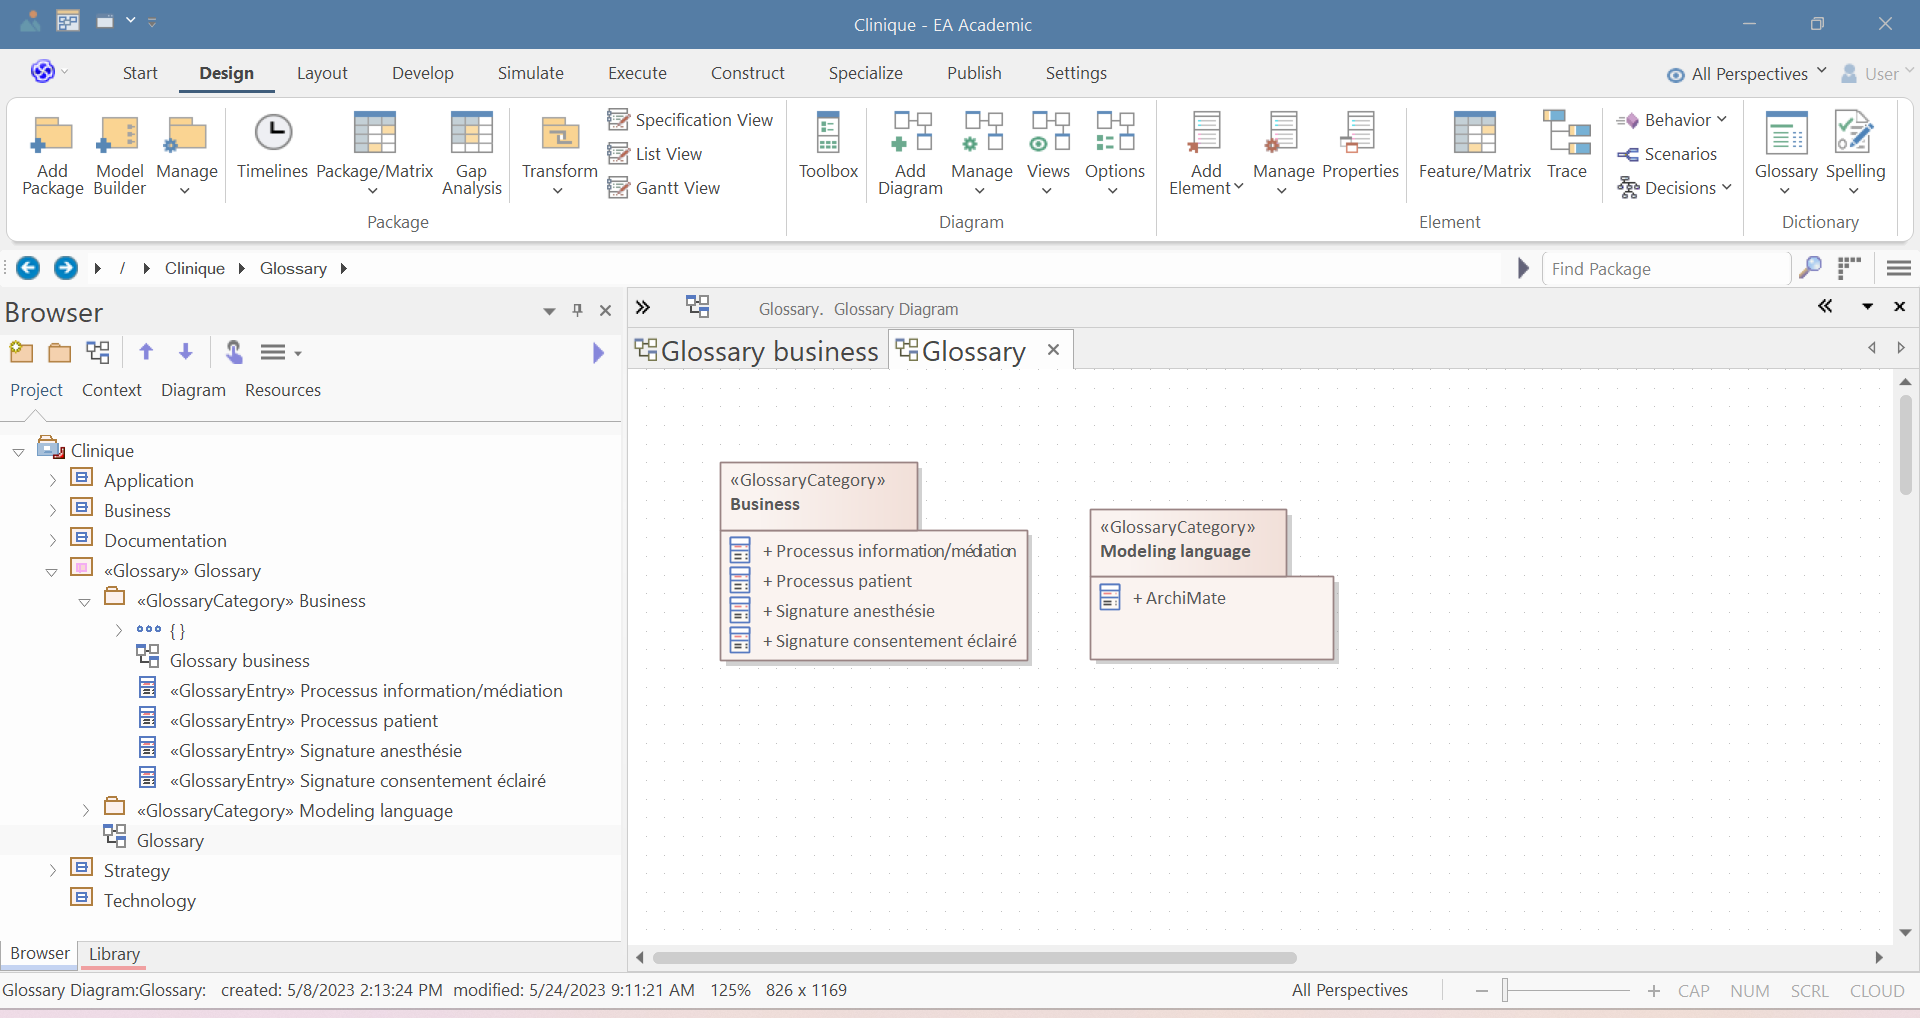This screenshot has width=1920, height=1018.
Task: Click the Add Diagram icon
Action: (x=911, y=133)
